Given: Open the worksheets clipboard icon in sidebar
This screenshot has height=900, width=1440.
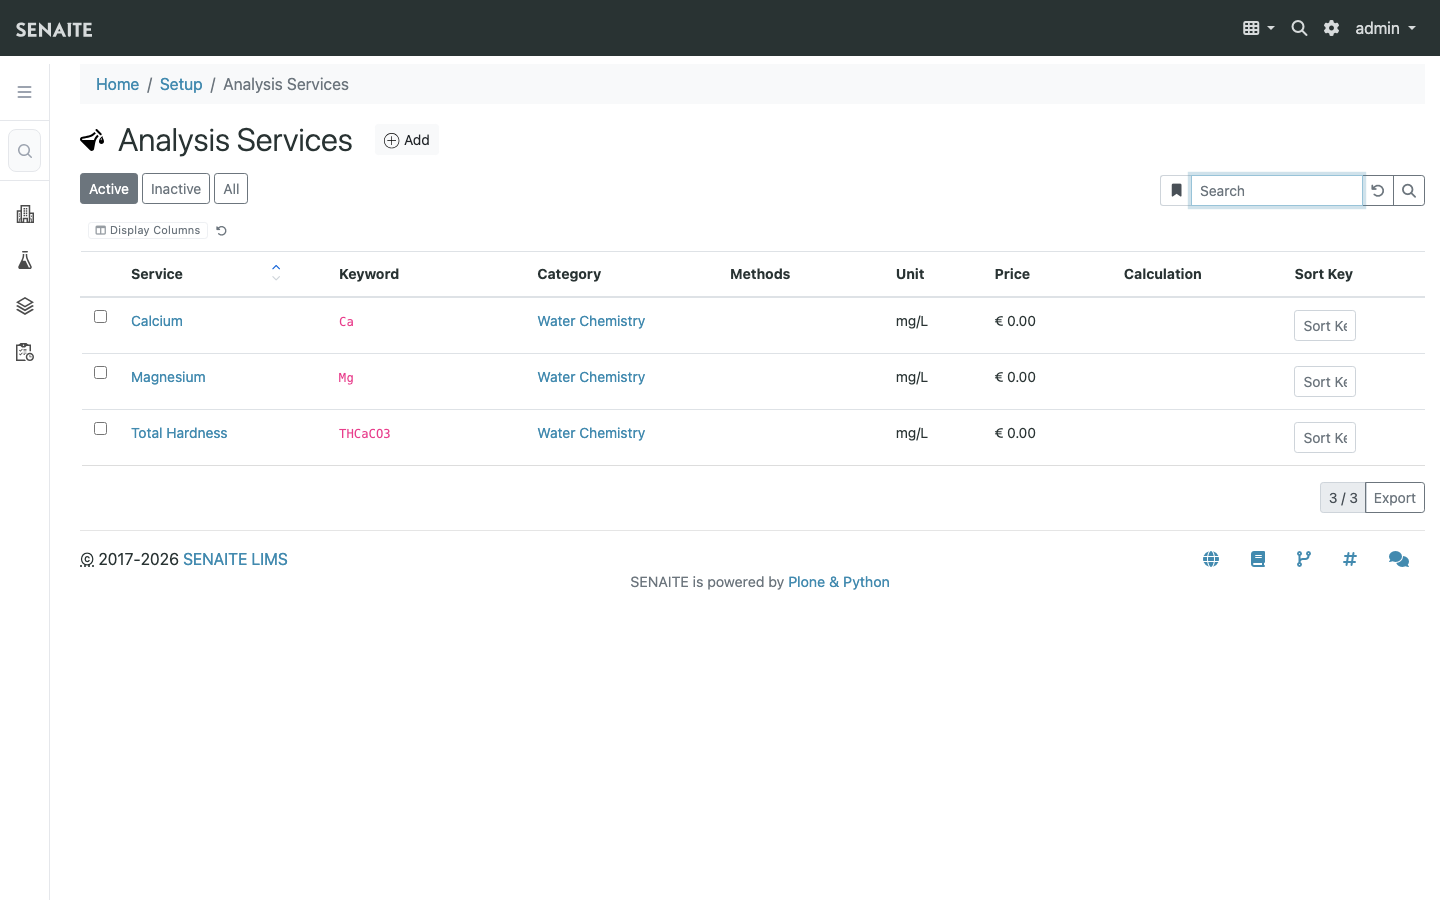Looking at the screenshot, I should click(25, 352).
